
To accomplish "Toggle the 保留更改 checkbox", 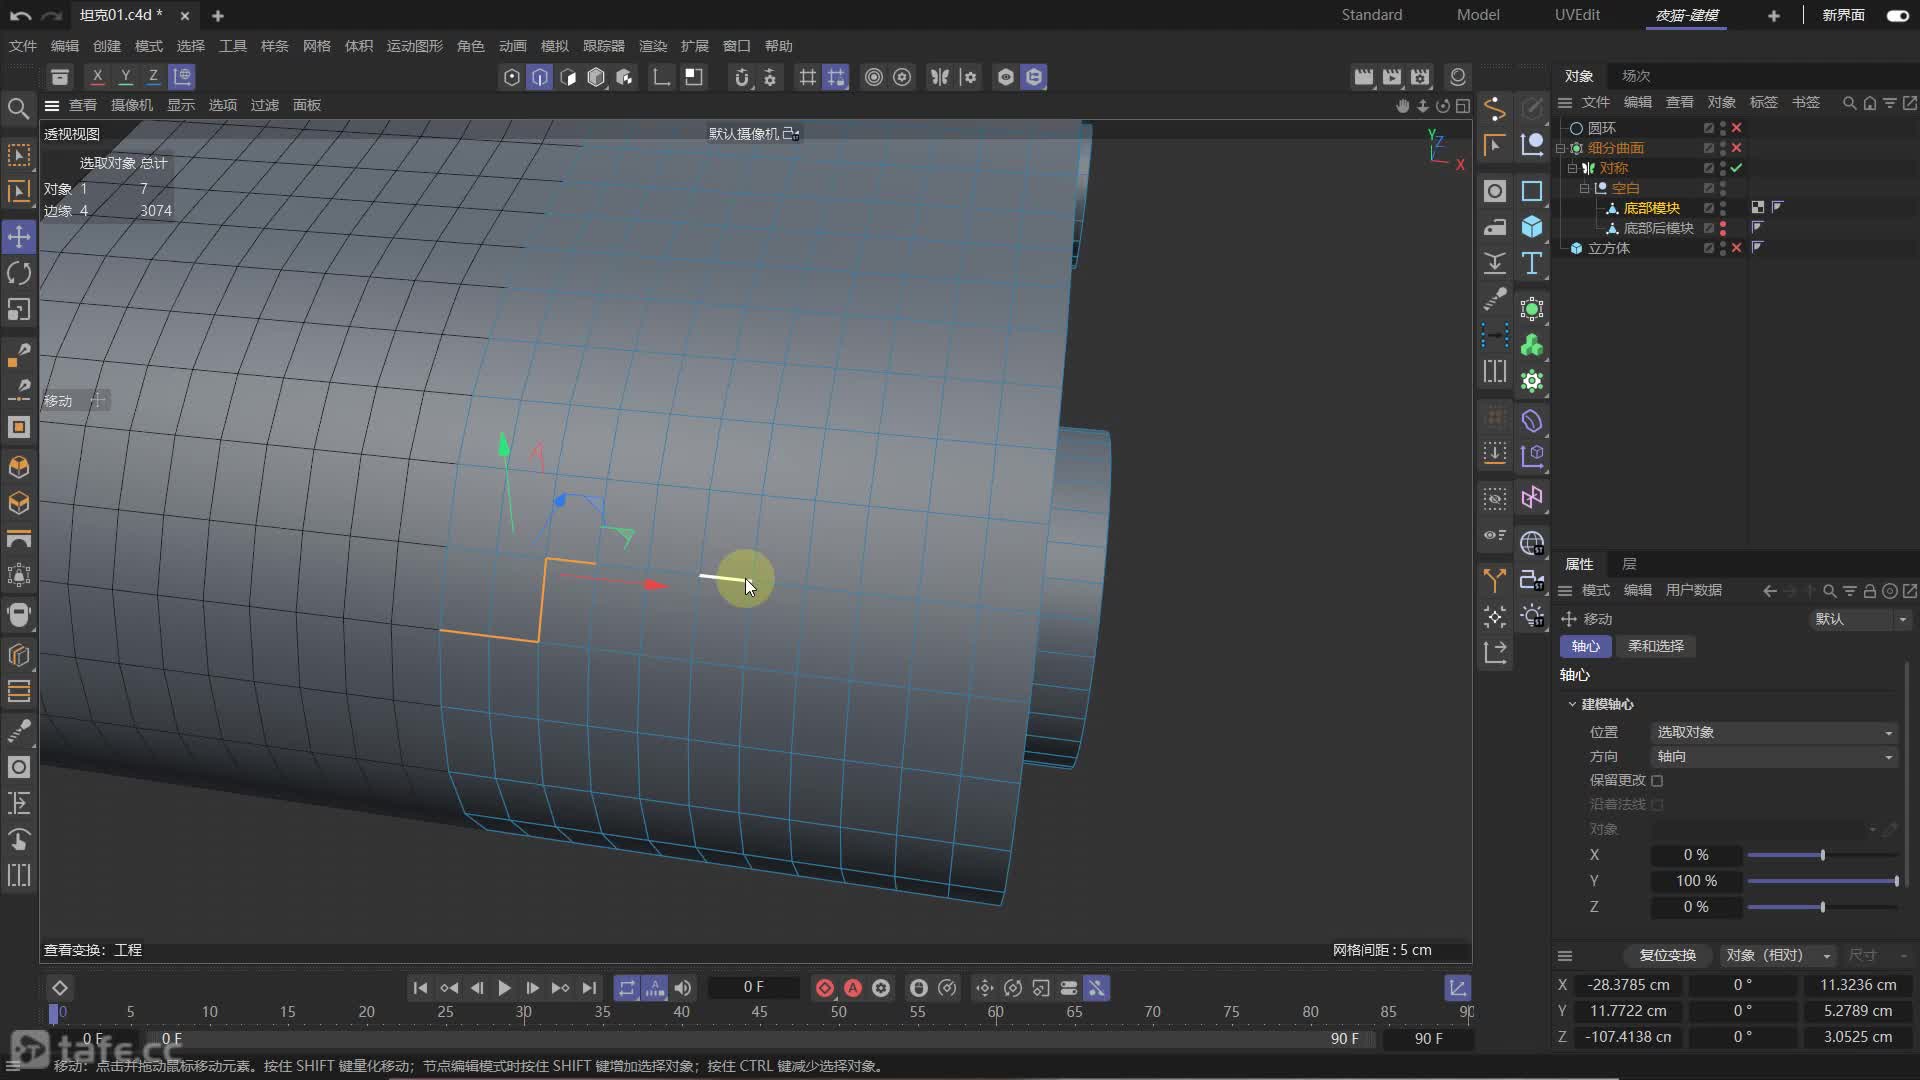I will tap(1657, 781).
